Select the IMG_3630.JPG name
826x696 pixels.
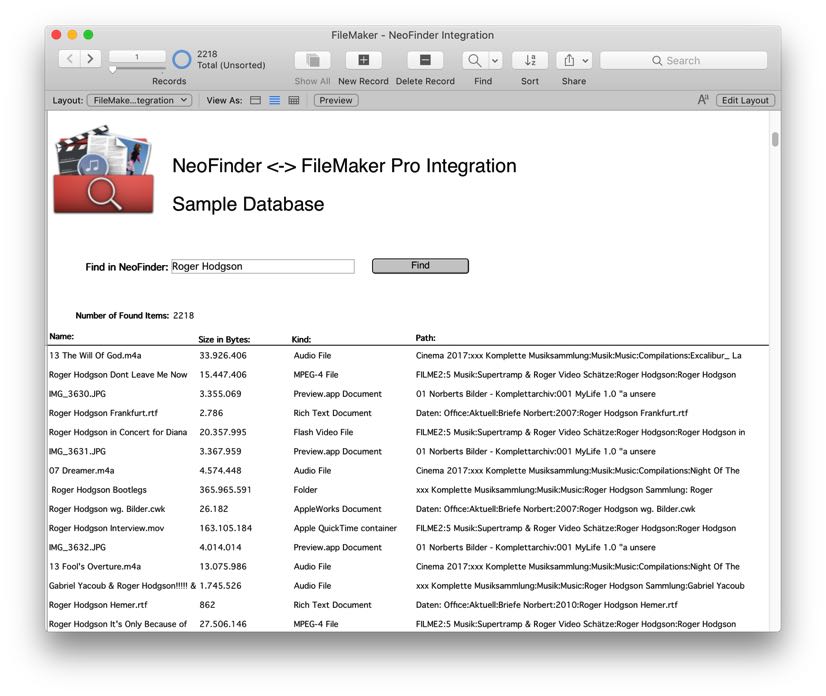tap(77, 394)
